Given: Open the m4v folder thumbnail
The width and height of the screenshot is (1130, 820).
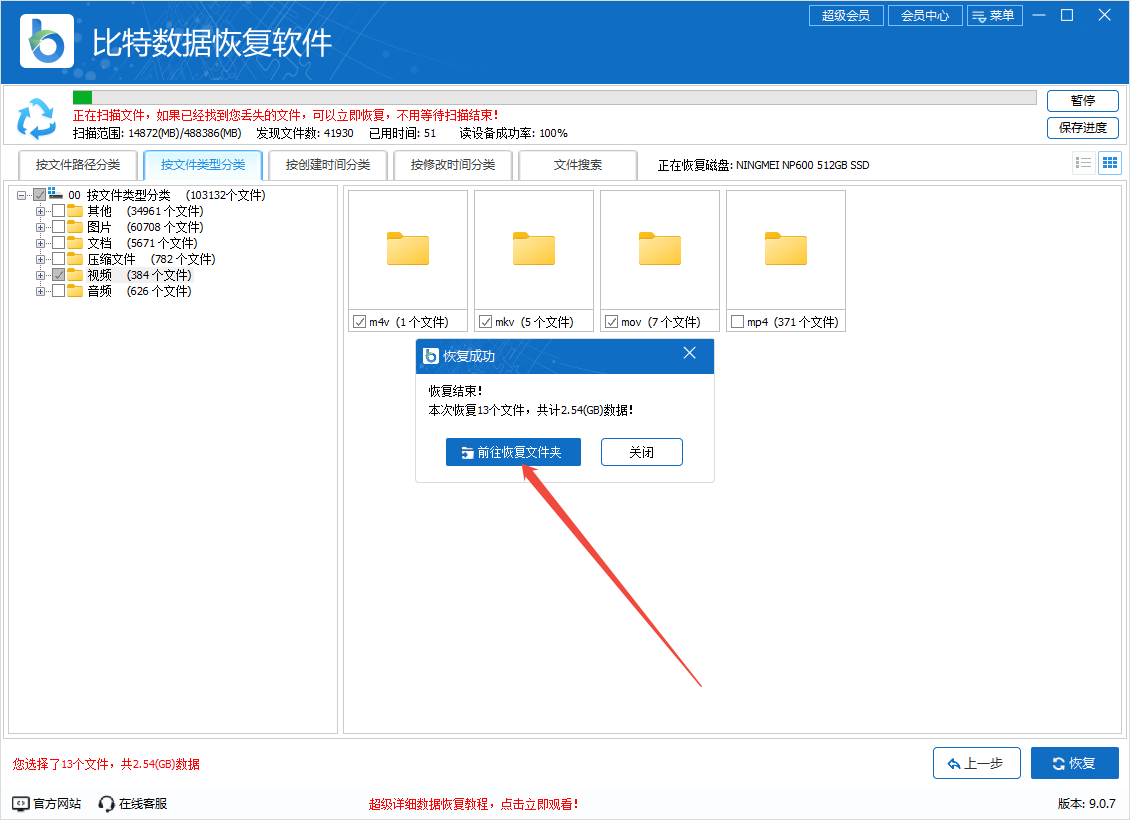Looking at the screenshot, I should coord(408,250).
